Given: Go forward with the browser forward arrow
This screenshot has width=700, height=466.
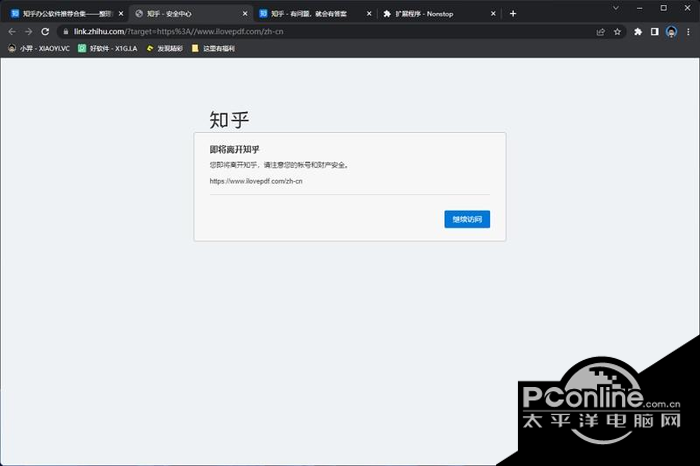Looking at the screenshot, I should pyautogui.click(x=29, y=32).
